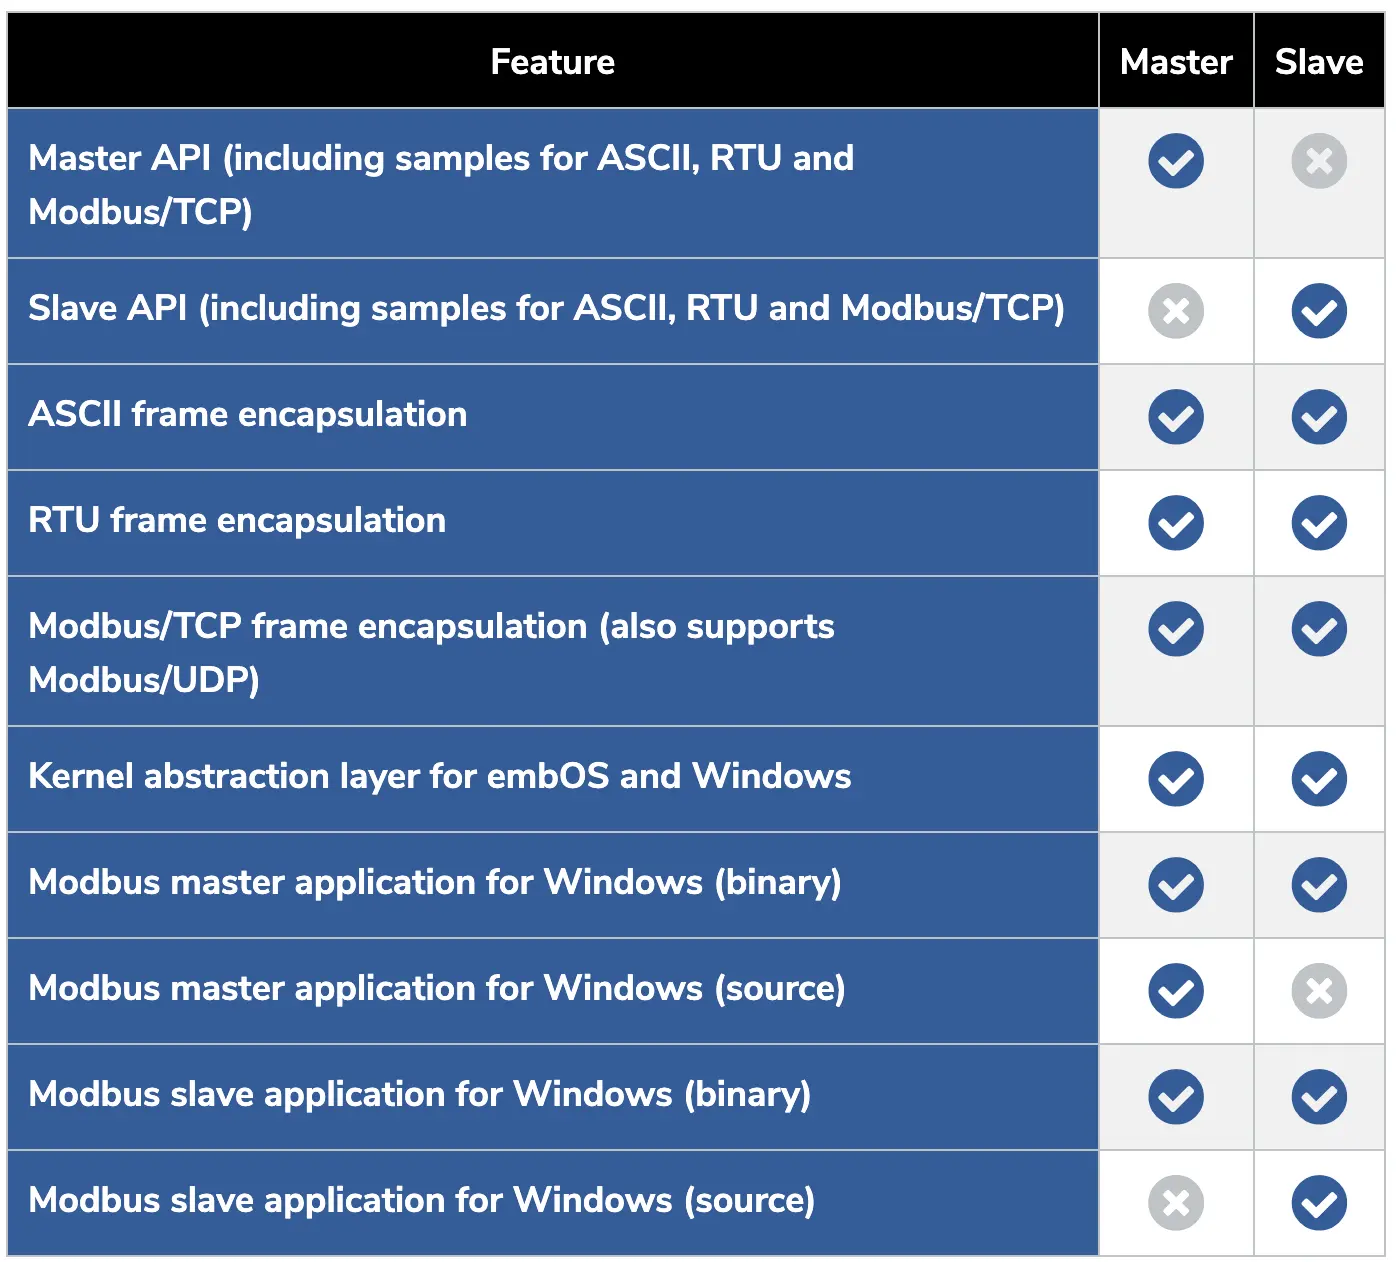
Task: Click Modbus master application for Windows (source) text
Action: tap(437, 989)
